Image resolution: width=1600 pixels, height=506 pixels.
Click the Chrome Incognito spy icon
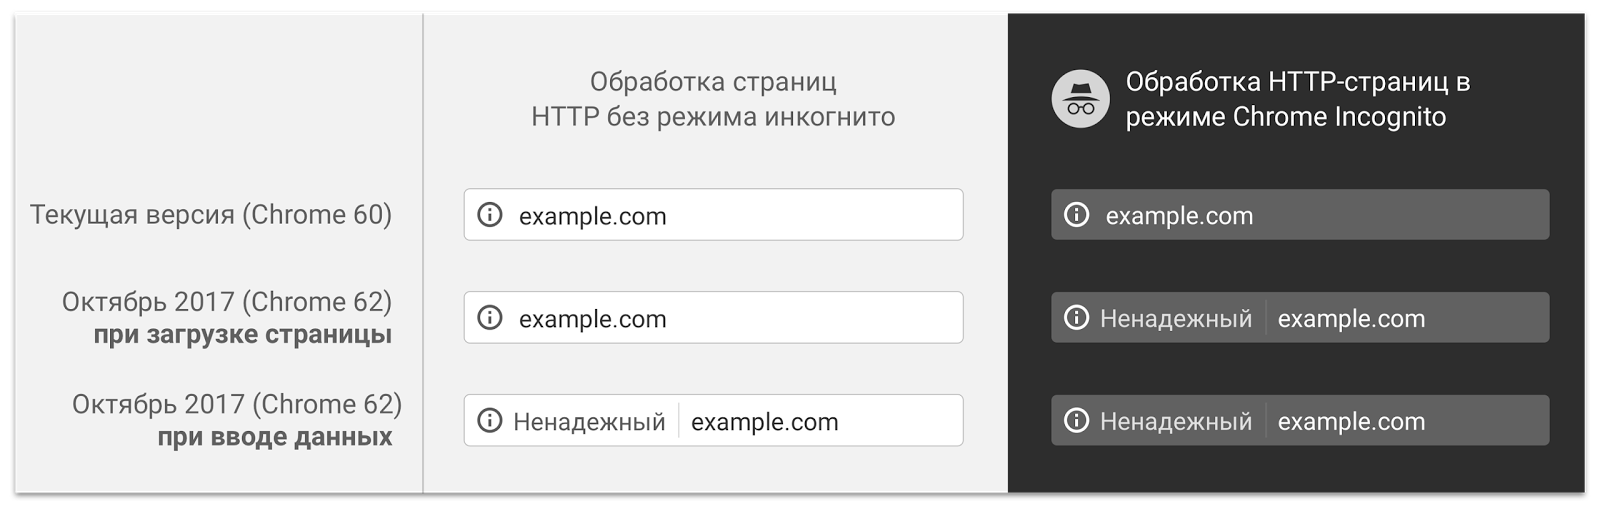coord(1080,99)
